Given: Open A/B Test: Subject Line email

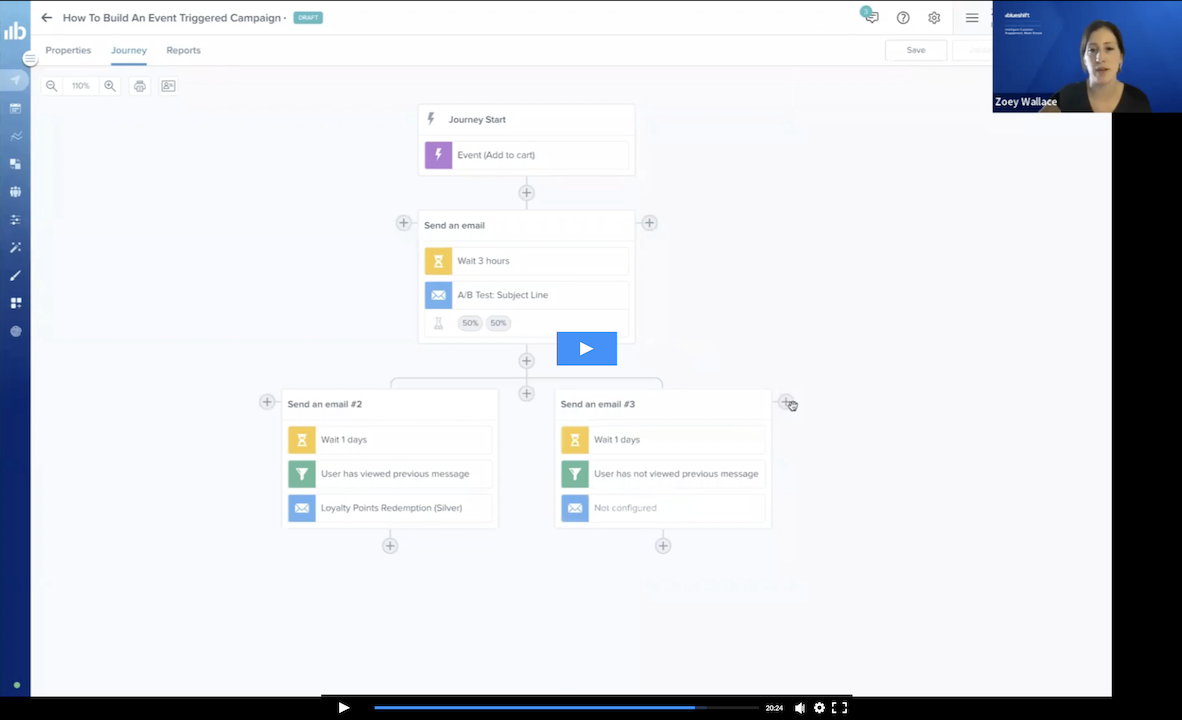Looking at the screenshot, I should (526, 295).
